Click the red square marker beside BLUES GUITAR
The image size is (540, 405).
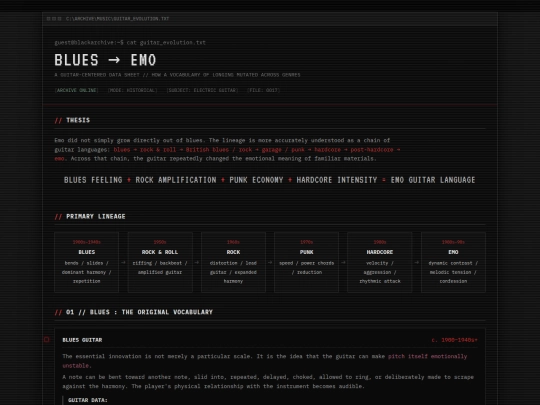click(46, 340)
